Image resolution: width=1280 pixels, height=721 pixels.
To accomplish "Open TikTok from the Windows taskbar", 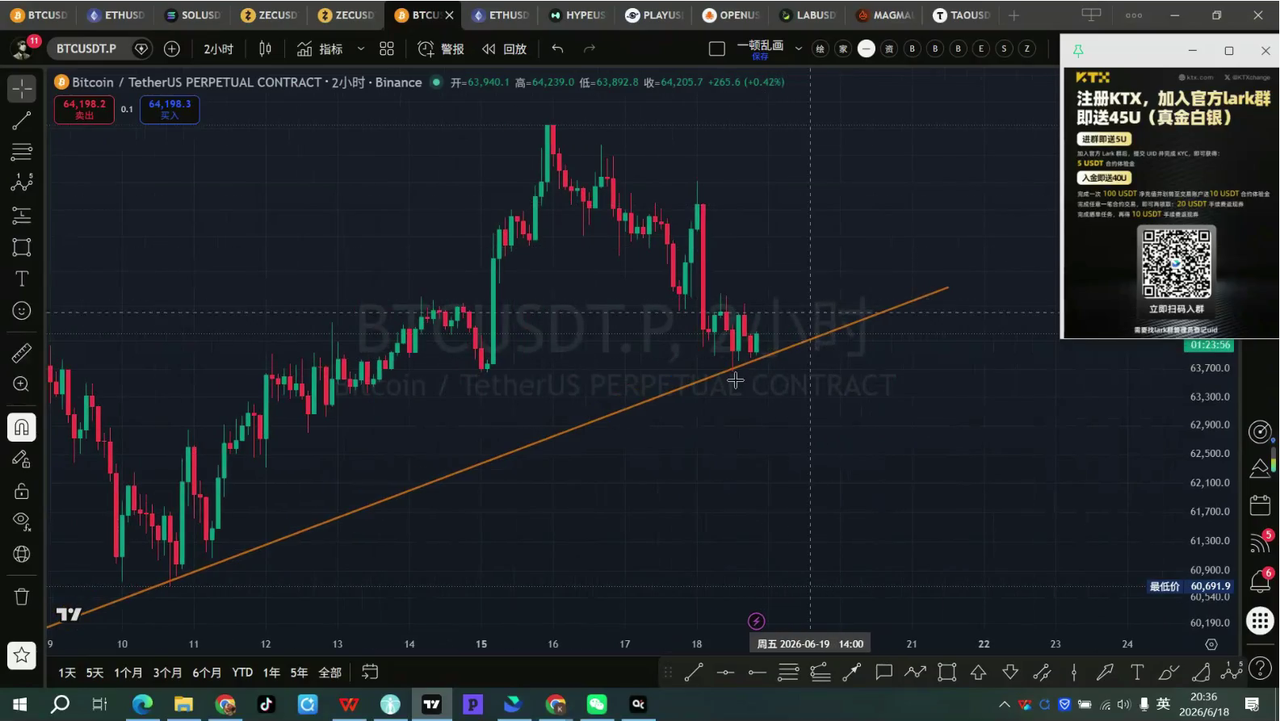I will (x=266, y=705).
